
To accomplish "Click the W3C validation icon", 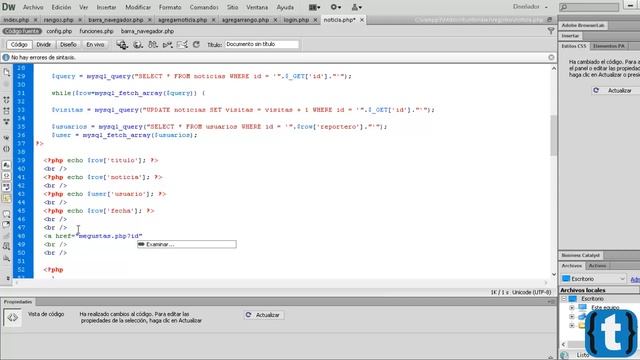I will [168, 44].
